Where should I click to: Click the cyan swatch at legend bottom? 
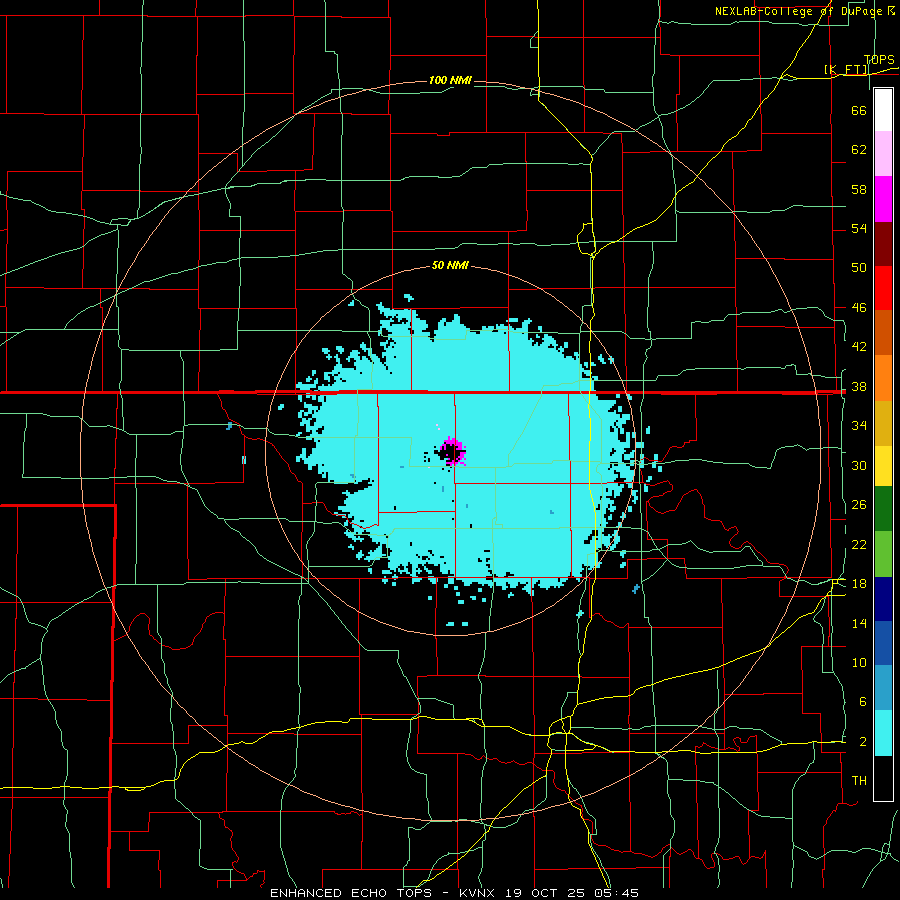coord(883,733)
